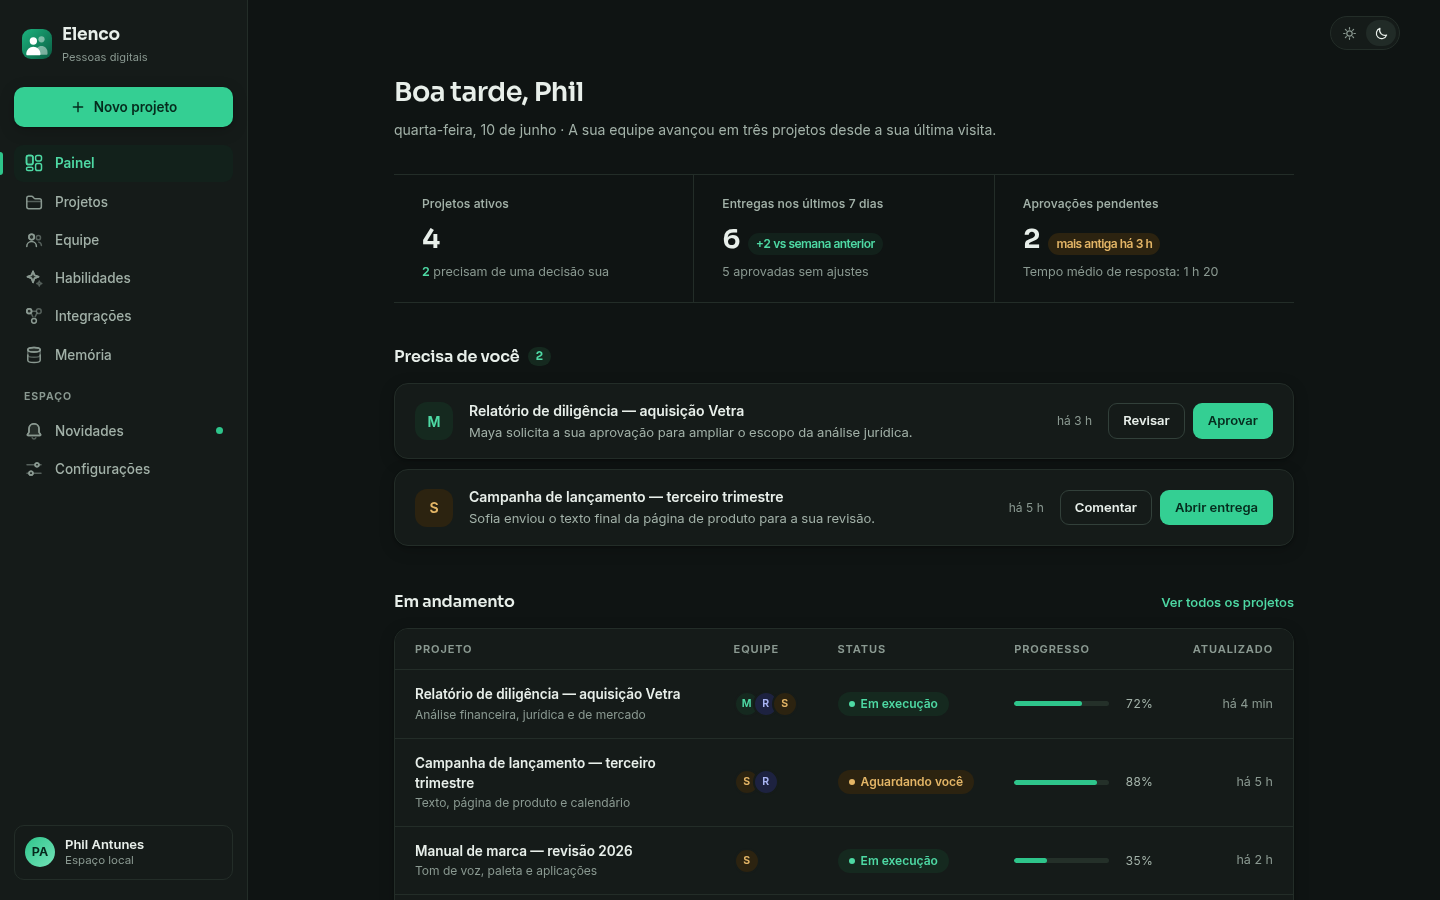Click the ATUALIZADO column header

coord(1232,649)
